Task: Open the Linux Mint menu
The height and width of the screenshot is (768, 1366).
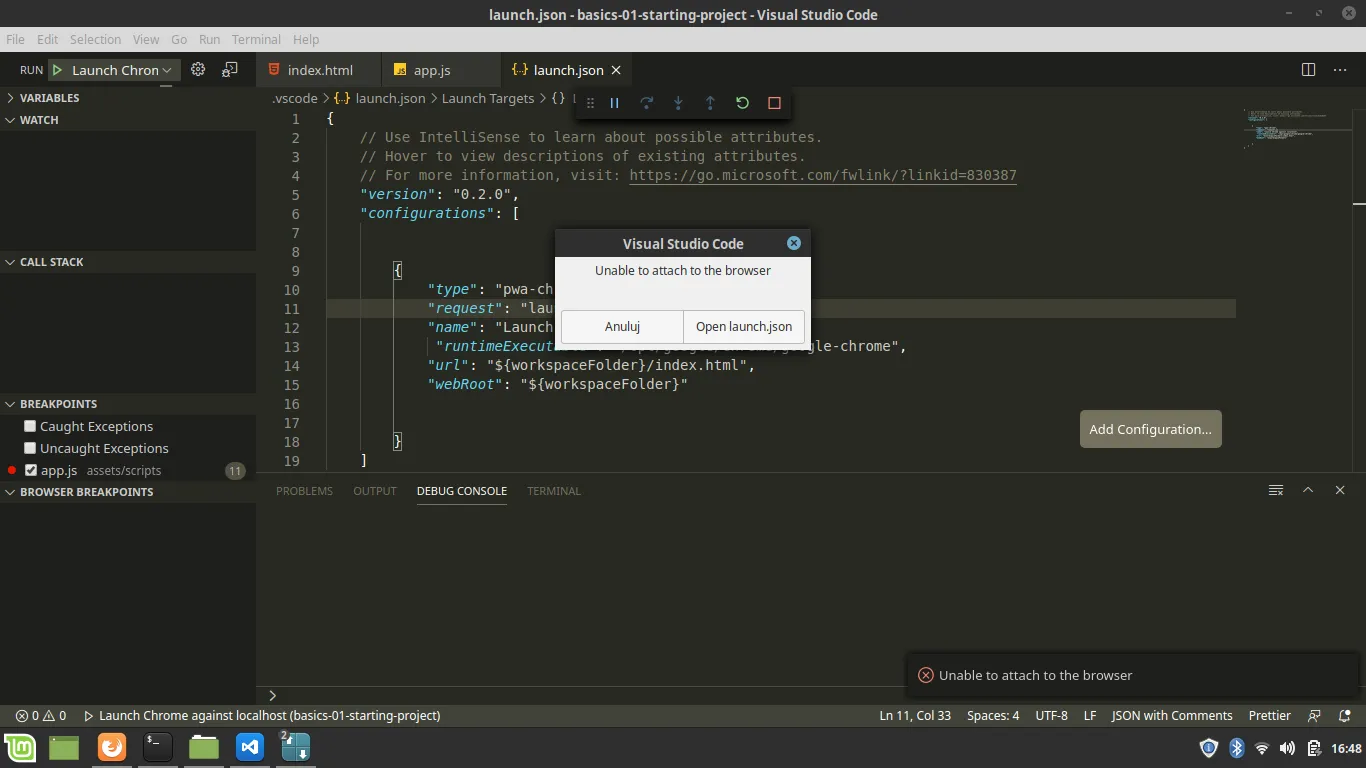Action: tap(20, 747)
